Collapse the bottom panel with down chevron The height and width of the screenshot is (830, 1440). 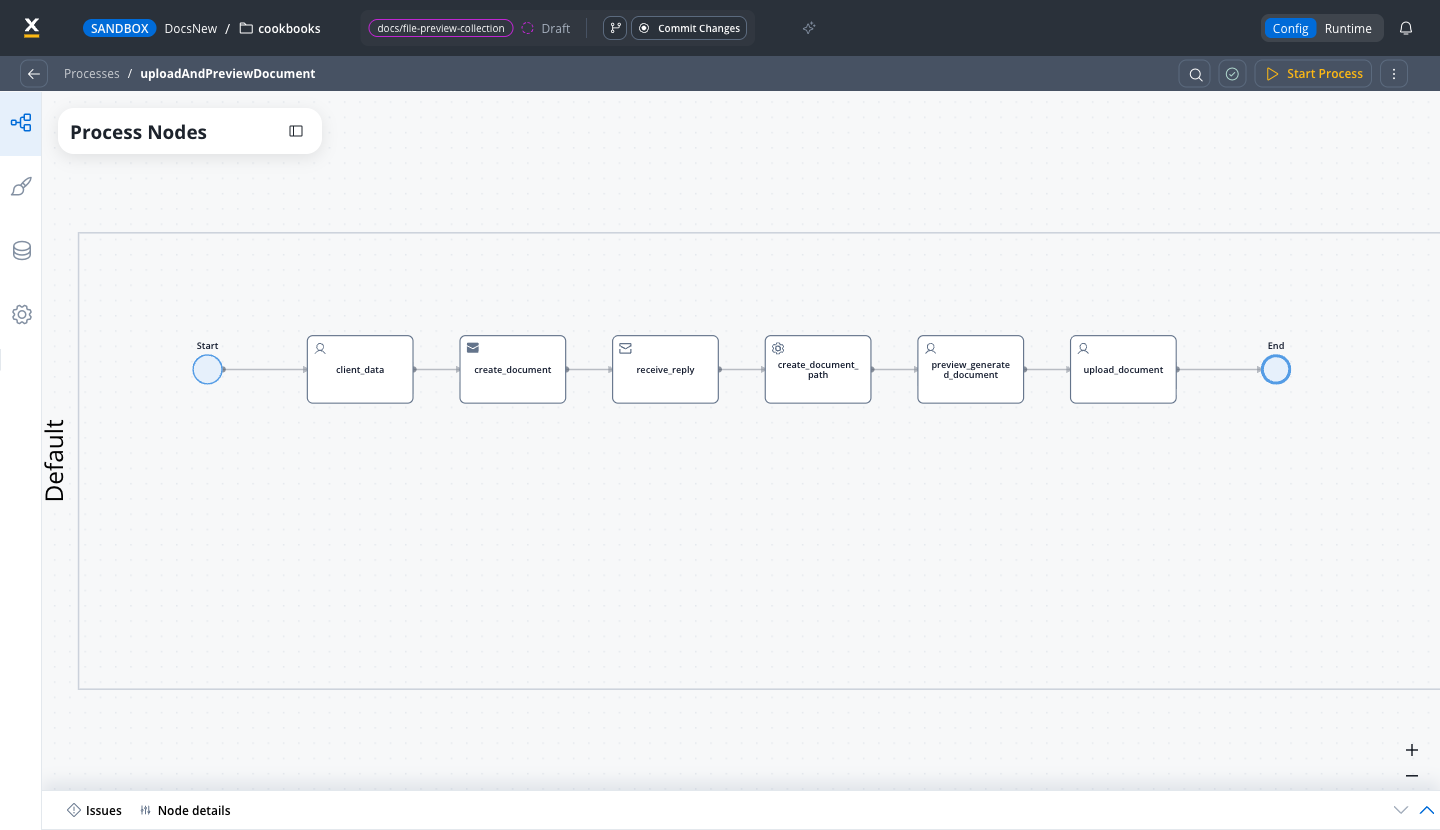coord(1401,810)
